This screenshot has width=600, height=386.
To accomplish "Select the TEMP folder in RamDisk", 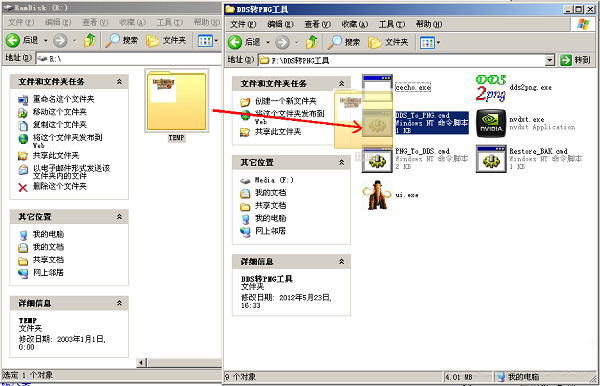I will pyautogui.click(x=176, y=105).
